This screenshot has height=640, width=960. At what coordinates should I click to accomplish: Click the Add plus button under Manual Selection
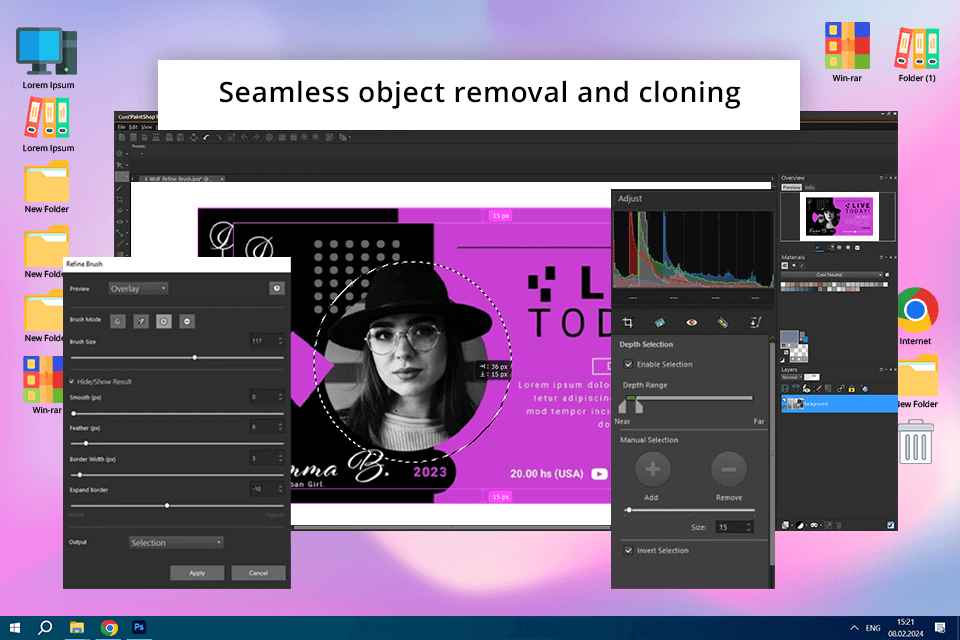[x=653, y=469]
